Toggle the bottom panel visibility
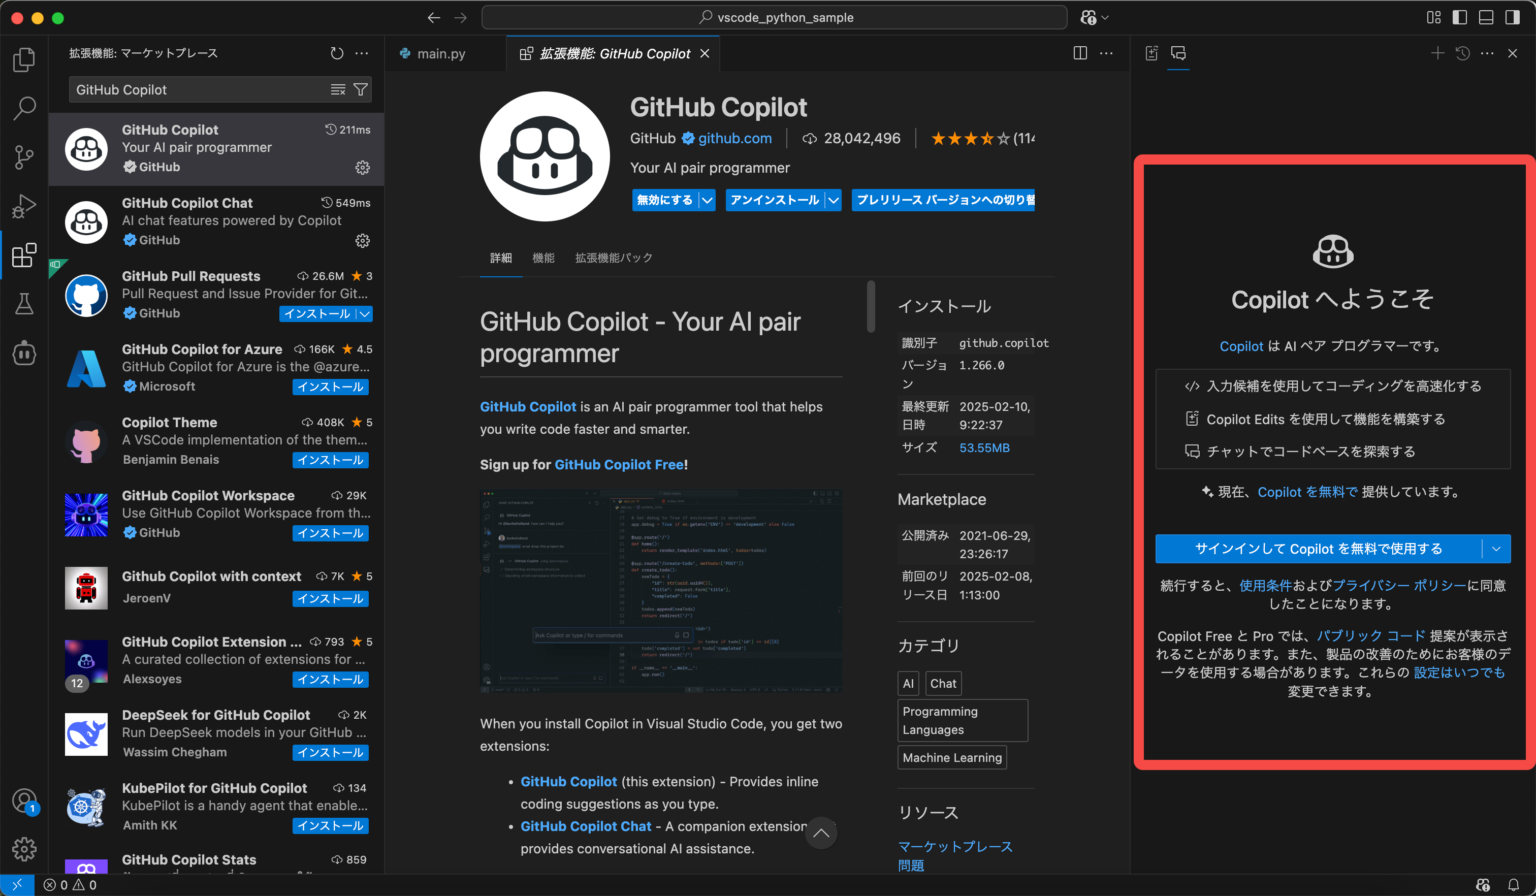 point(1484,17)
